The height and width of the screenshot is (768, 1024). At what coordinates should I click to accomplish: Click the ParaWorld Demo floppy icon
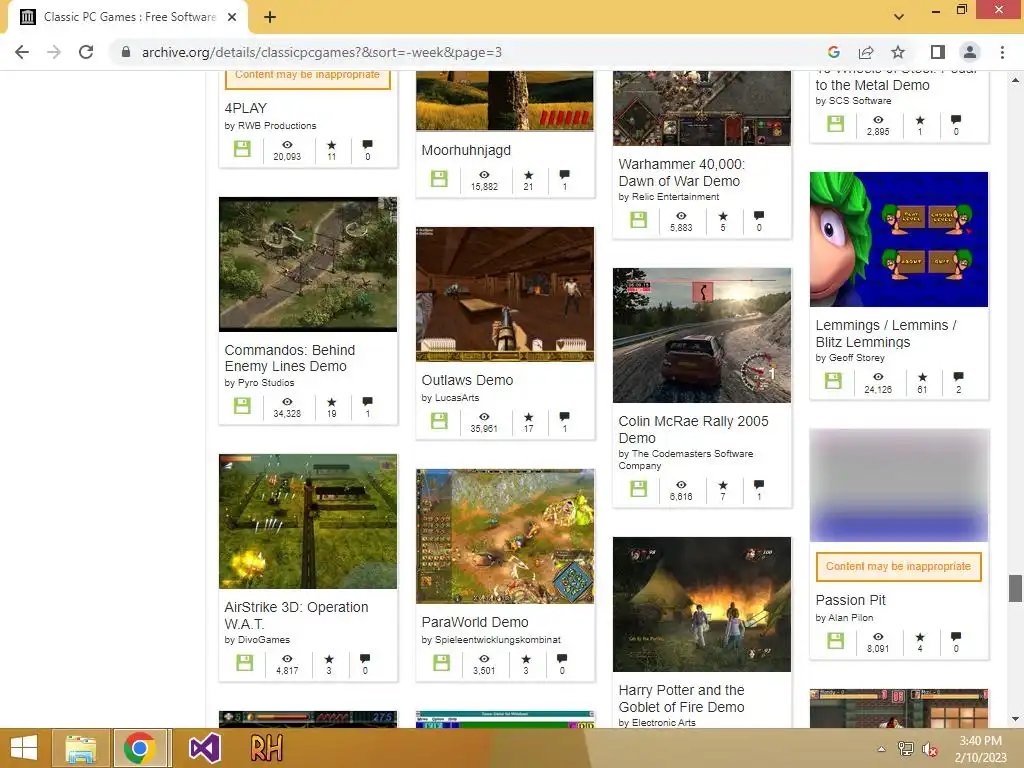point(442,663)
